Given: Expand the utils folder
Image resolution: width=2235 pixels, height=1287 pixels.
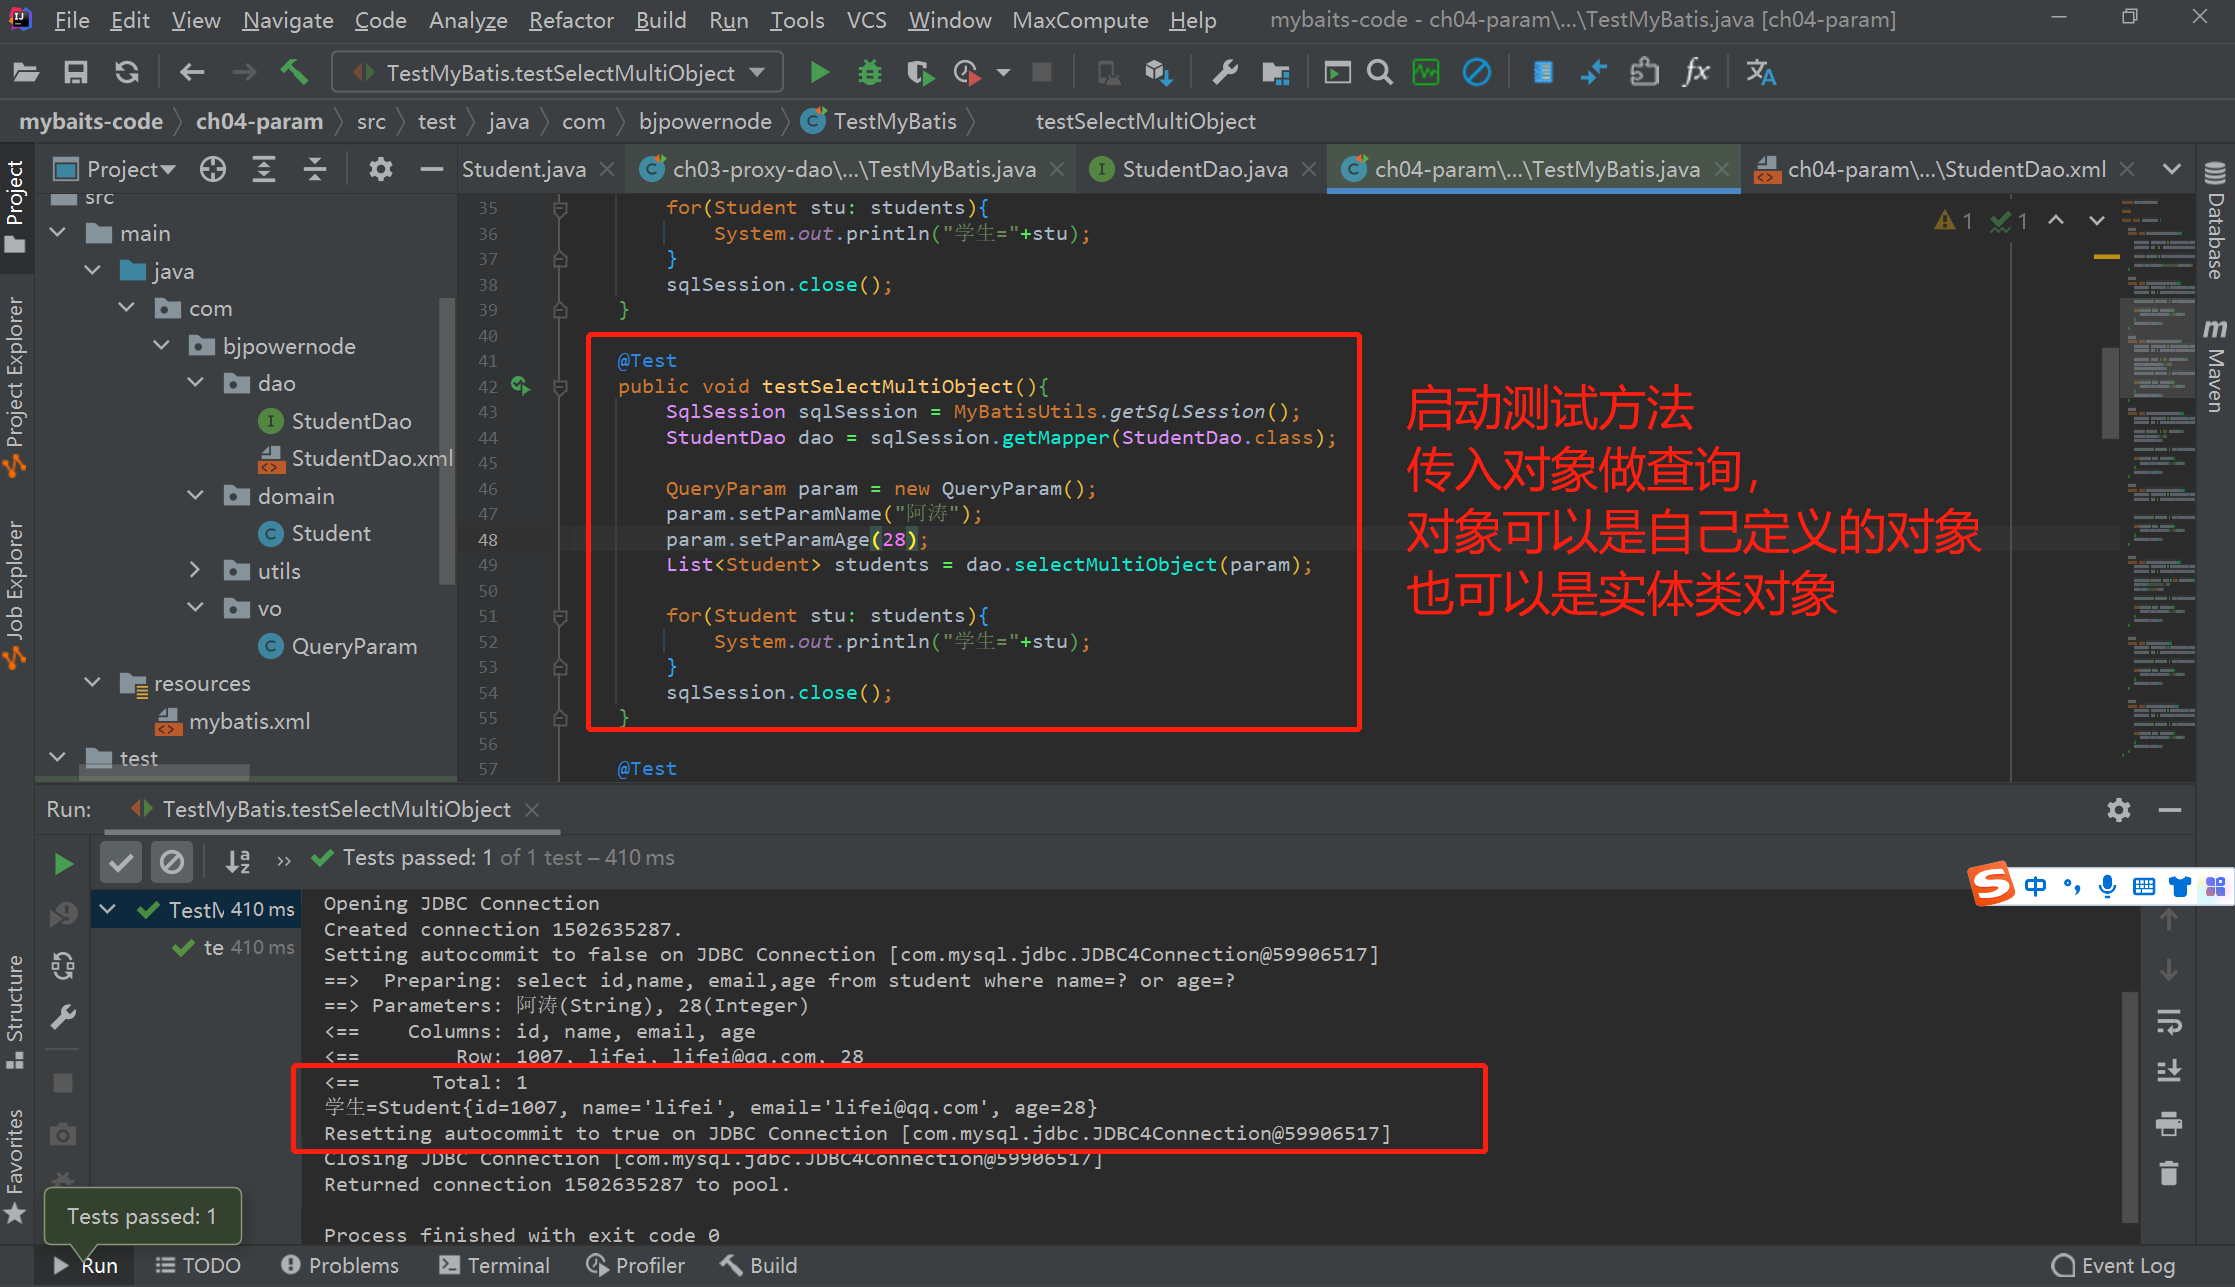Looking at the screenshot, I should [x=196, y=570].
